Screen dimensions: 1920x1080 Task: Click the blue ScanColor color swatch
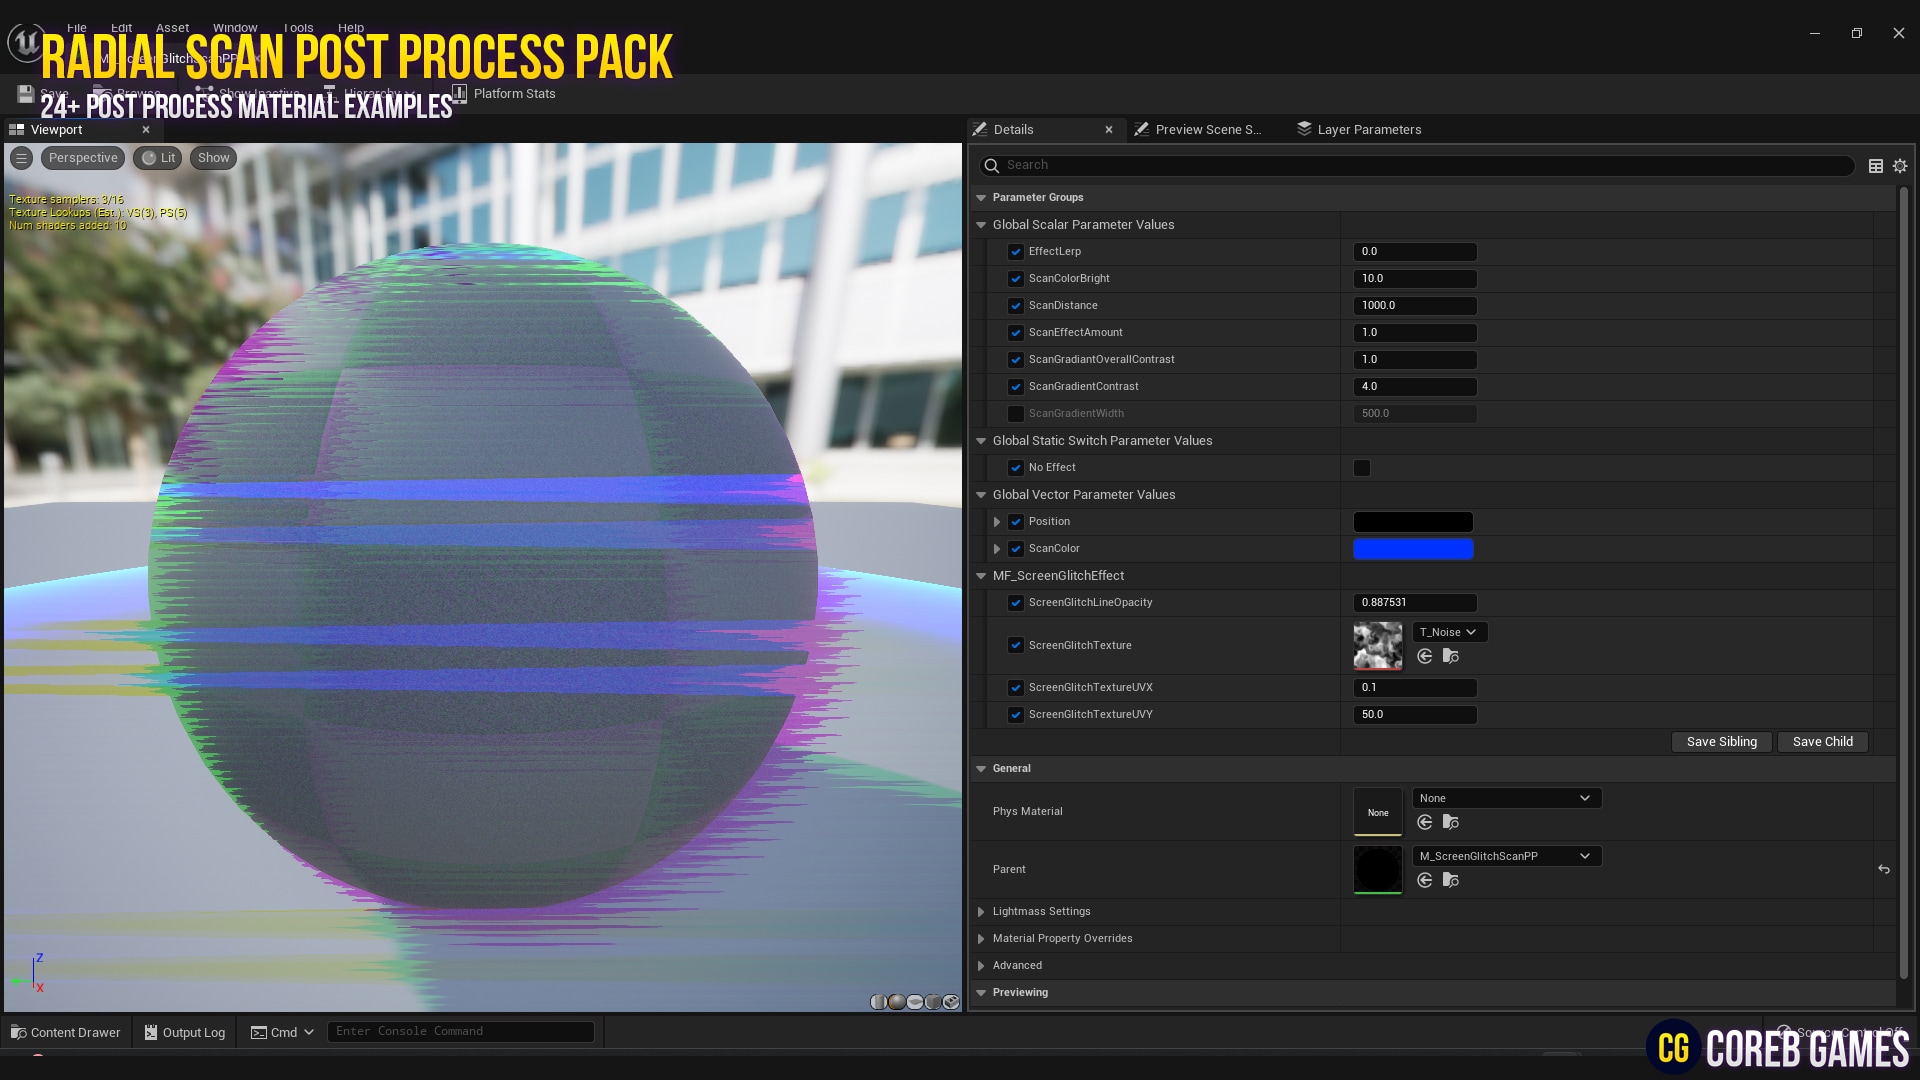tap(1413, 548)
